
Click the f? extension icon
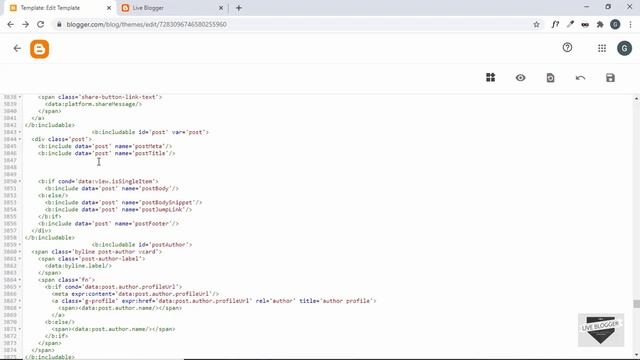(x=555, y=24)
